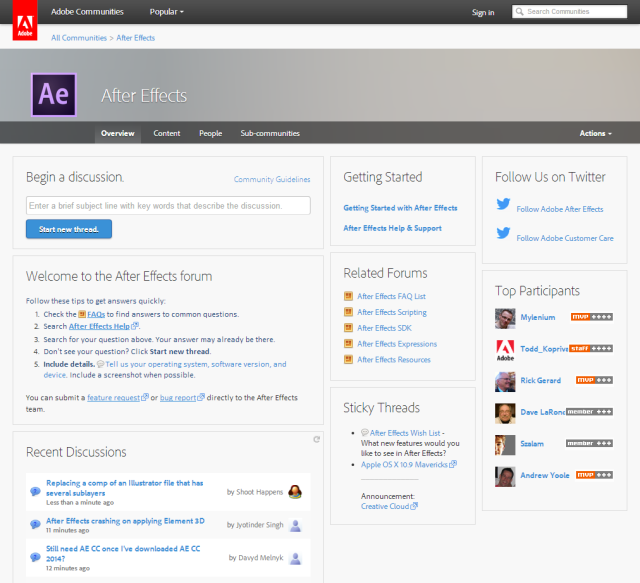Open the People tab

[x=211, y=133]
